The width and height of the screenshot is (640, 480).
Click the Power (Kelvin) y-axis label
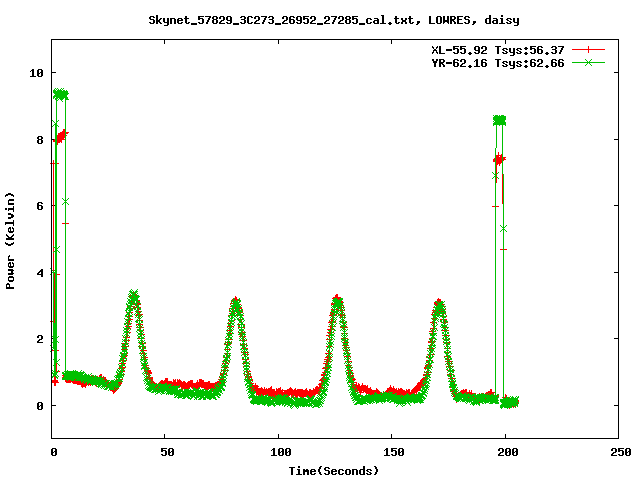pos(10,241)
